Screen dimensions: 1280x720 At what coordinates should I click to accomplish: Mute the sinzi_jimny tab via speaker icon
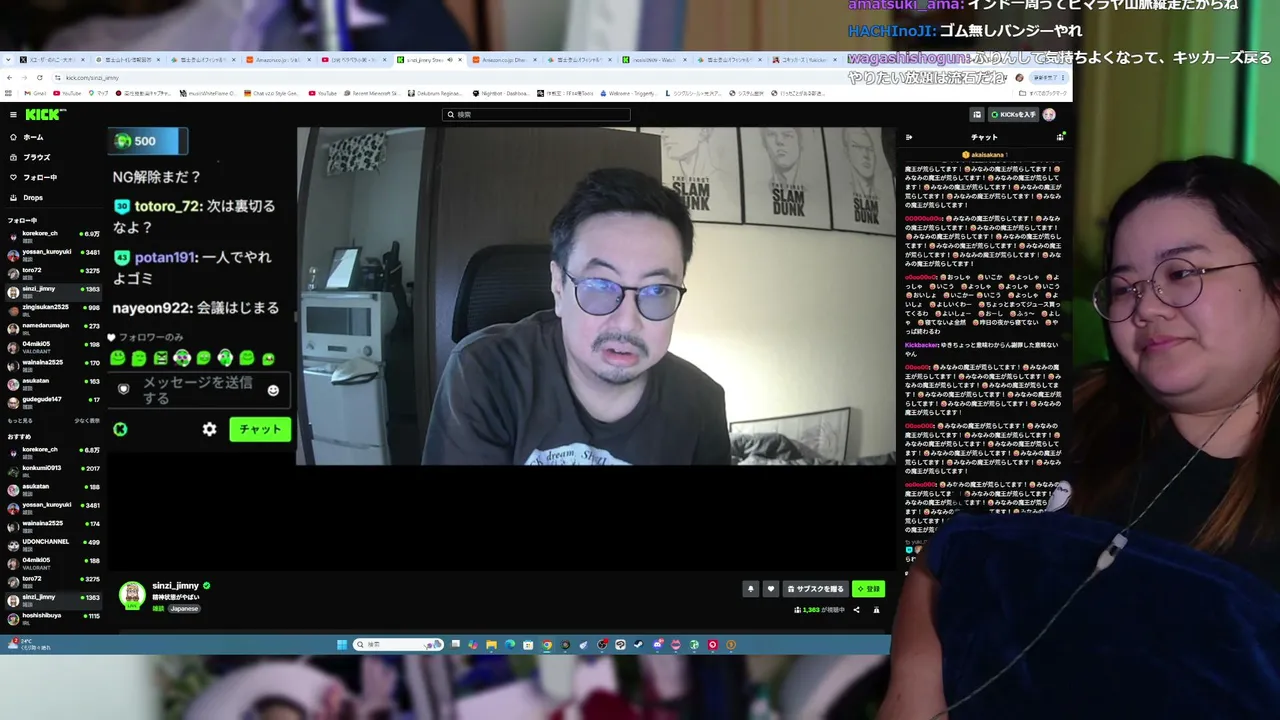pyautogui.click(x=450, y=60)
